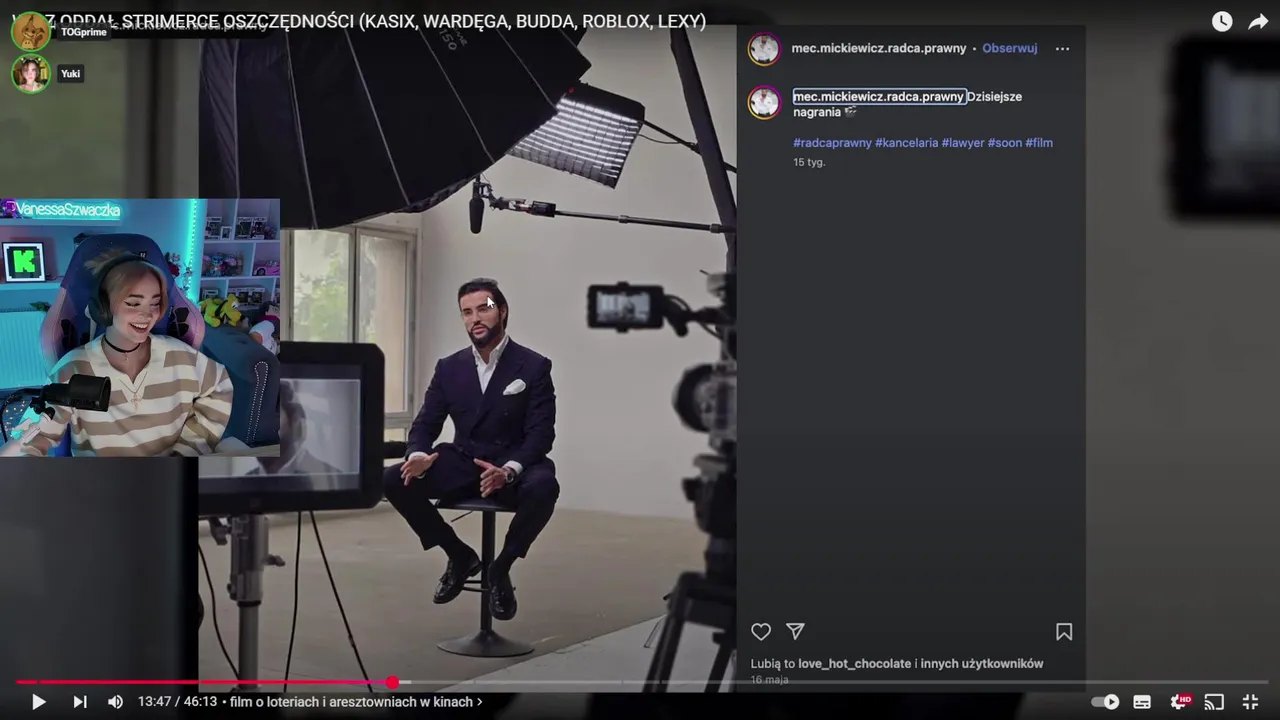Viewport: 1280px width, 720px height.
Task: Open chapter 'film o loteriach i aresztowniach w kinach'
Action: tap(356, 702)
